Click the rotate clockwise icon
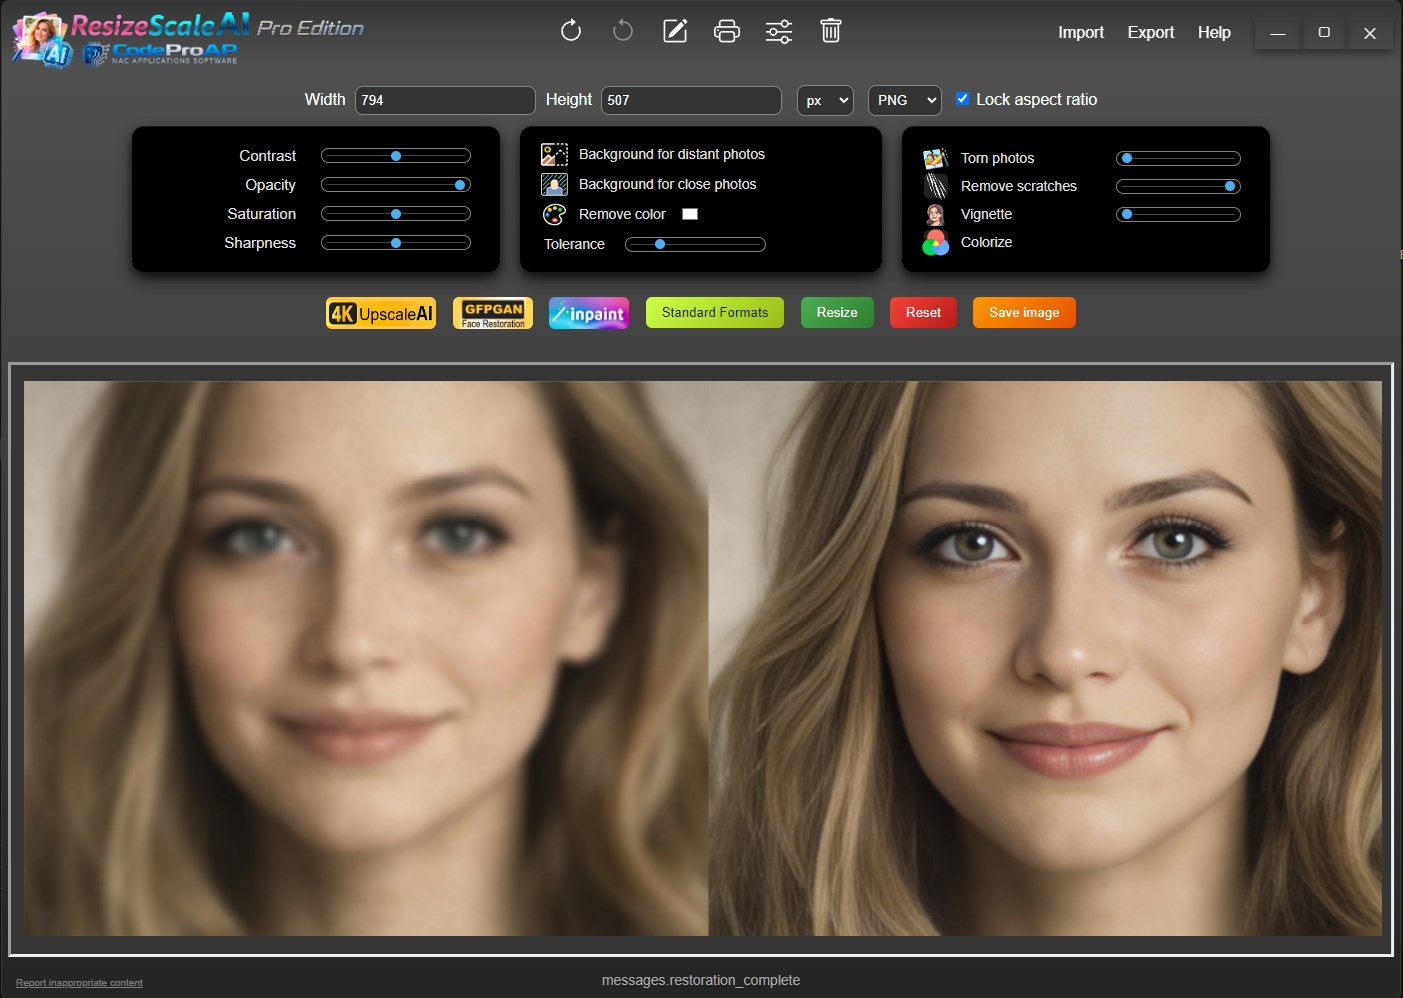 [x=571, y=31]
